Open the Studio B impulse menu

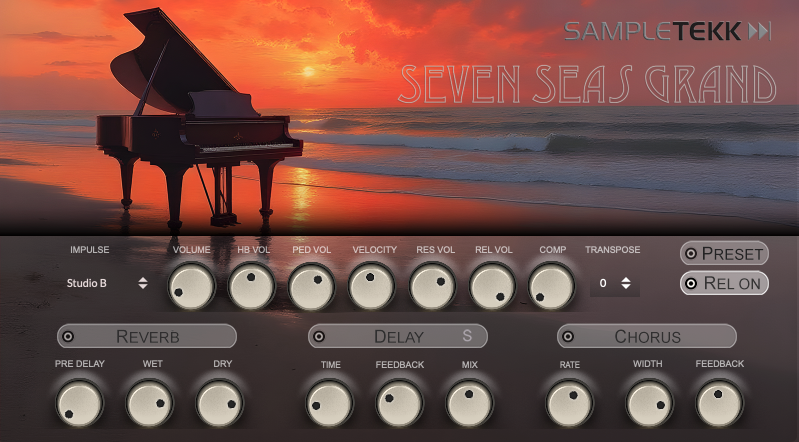point(88,283)
